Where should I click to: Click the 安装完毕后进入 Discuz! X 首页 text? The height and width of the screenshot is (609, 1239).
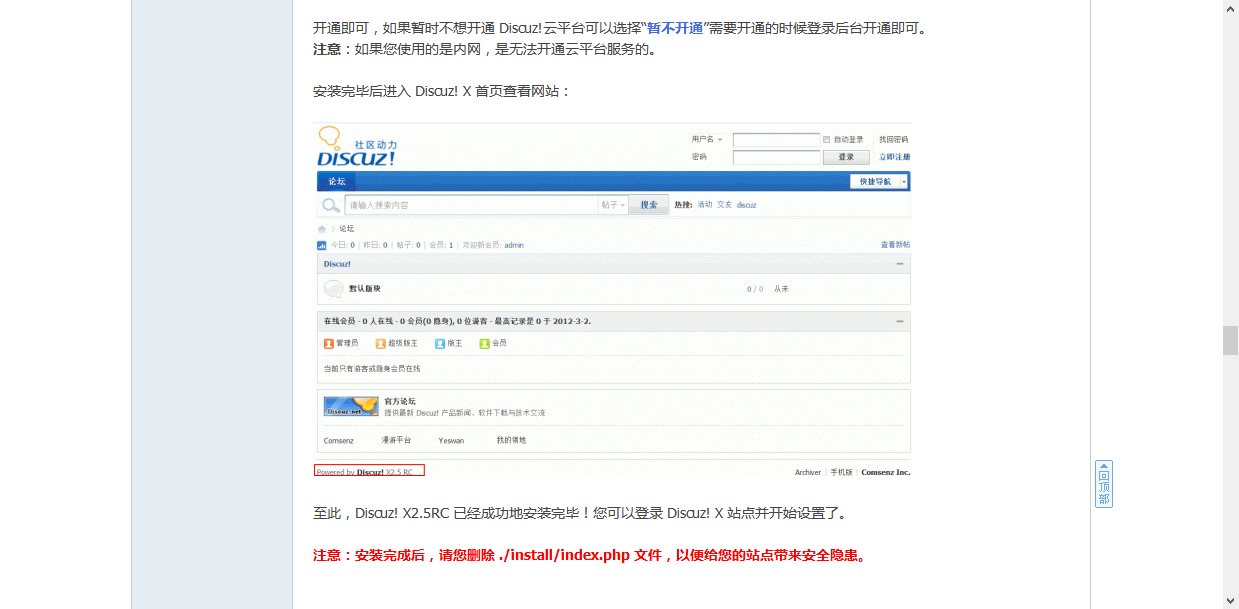(442, 91)
